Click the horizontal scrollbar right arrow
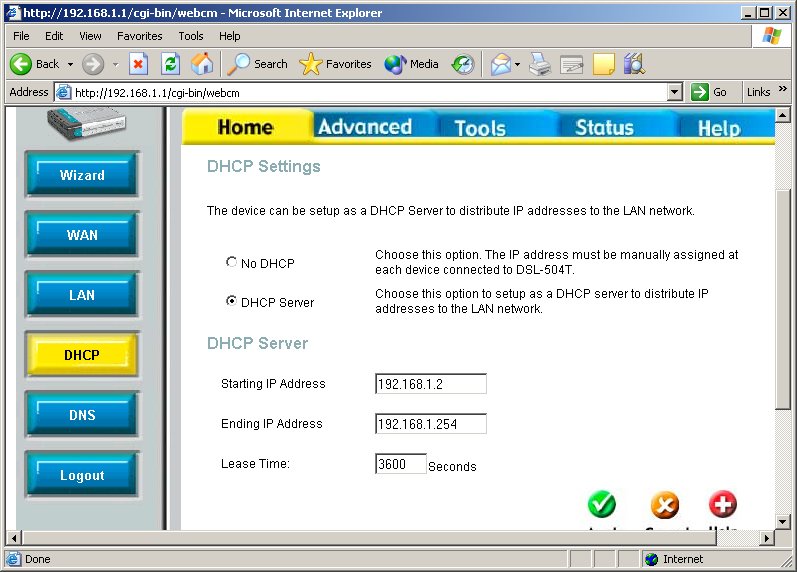 tap(767, 537)
